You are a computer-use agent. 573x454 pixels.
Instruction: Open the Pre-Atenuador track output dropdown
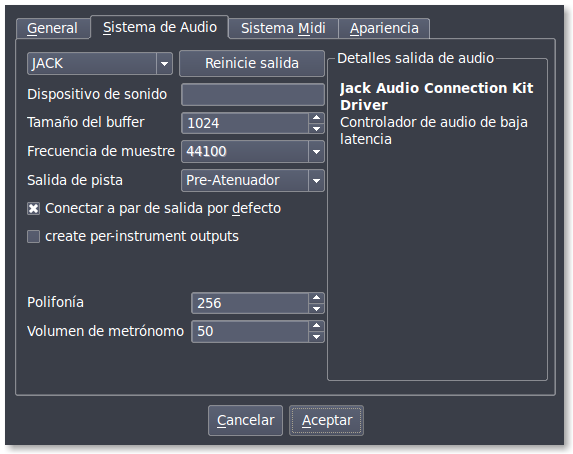click(253, 180)
